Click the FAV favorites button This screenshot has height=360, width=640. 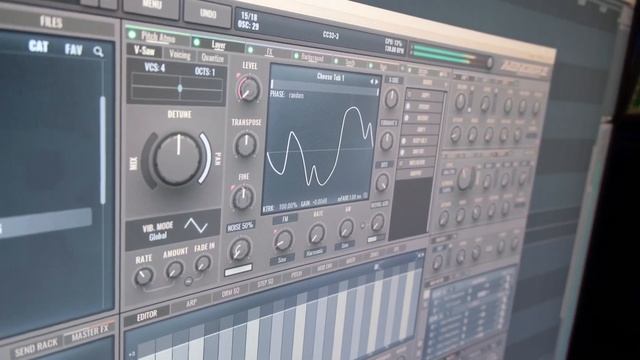click(x=73, y=49)
